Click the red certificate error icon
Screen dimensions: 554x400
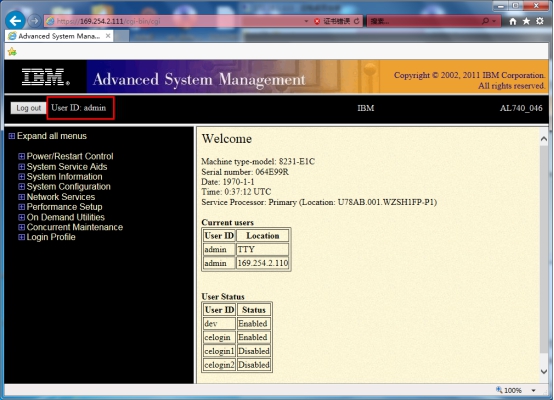[317, 21]
